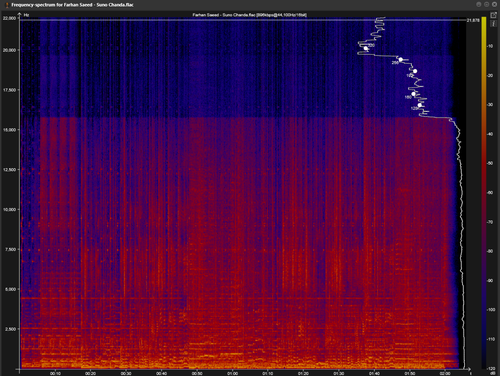Image resolution: width=500 pixels, height=376 pixels.
Task: Click the 12,500 frequency axis label
Action: point(9,170)
